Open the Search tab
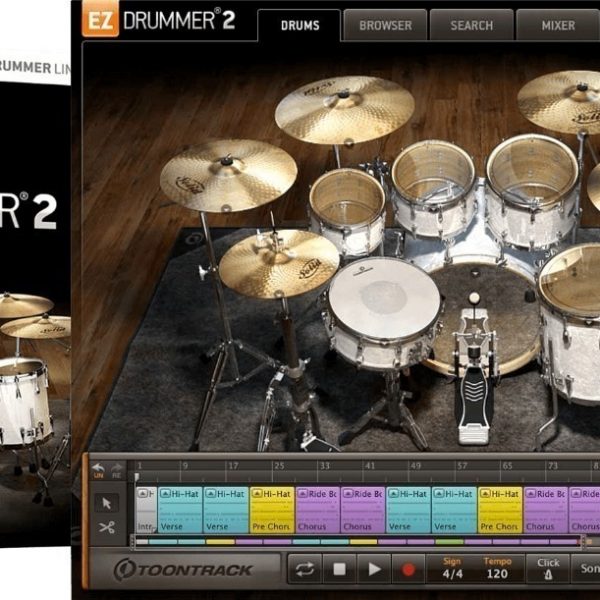The height and width of the screenshot is (600, 600). (x=471, y=25)
